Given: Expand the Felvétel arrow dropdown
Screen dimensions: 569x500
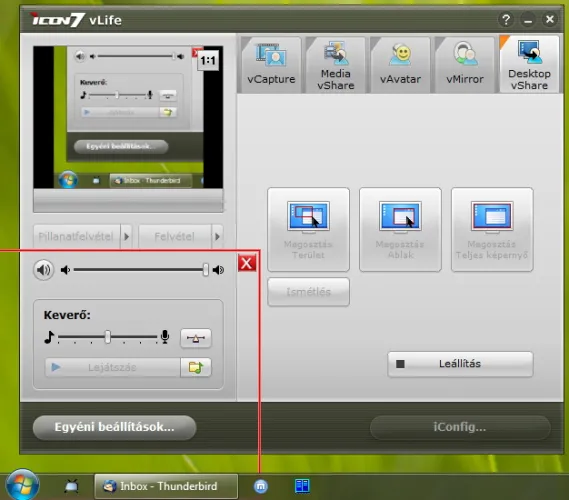Looking at the screenshot, I should tap(217, 237).
